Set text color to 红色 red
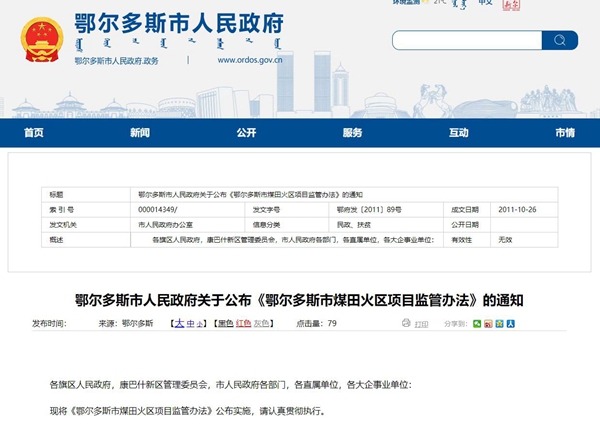Image resolution: width=600 pixels, height=430 pixels. tap(241, 324)
